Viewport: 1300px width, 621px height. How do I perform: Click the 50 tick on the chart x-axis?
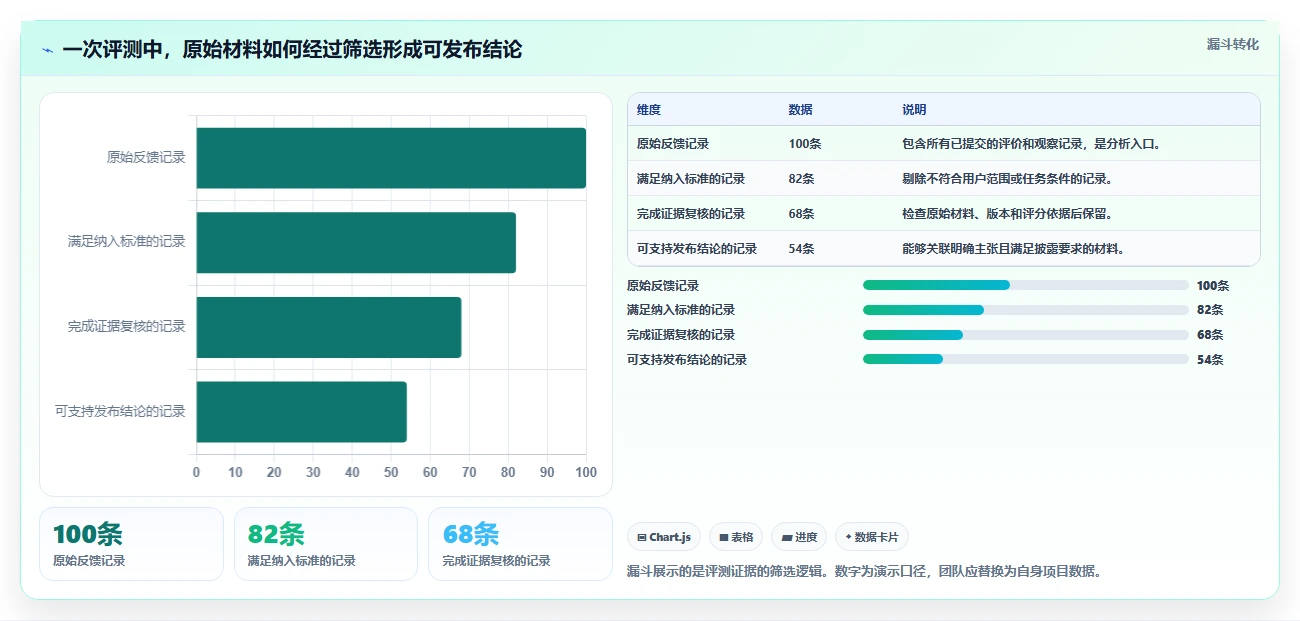click(x=391, y=472)
